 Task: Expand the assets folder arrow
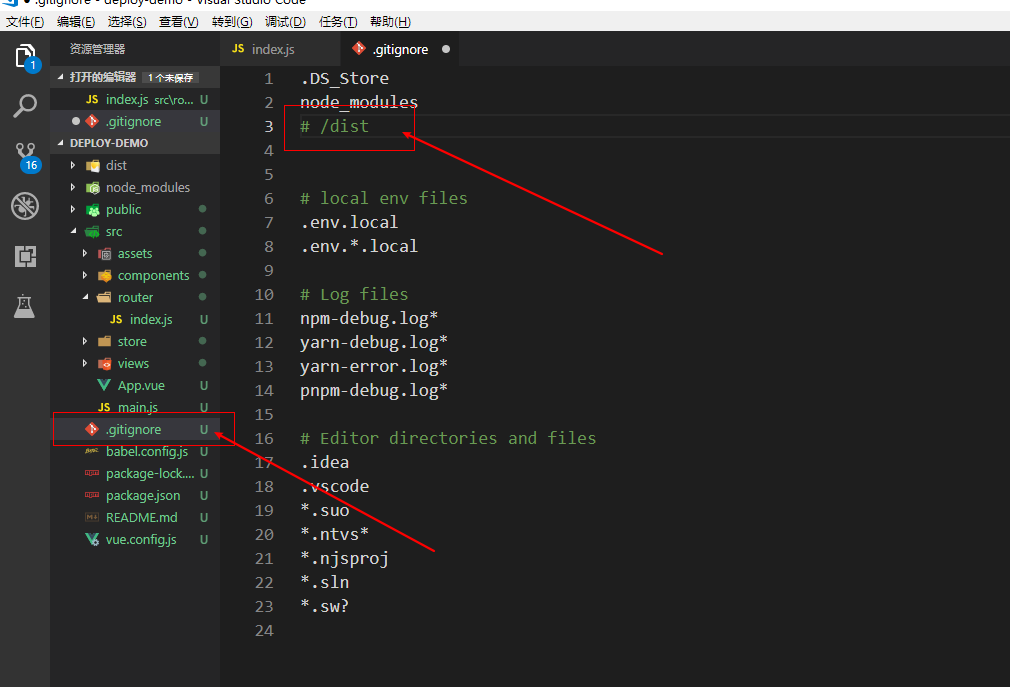click(x=84, y=254)
